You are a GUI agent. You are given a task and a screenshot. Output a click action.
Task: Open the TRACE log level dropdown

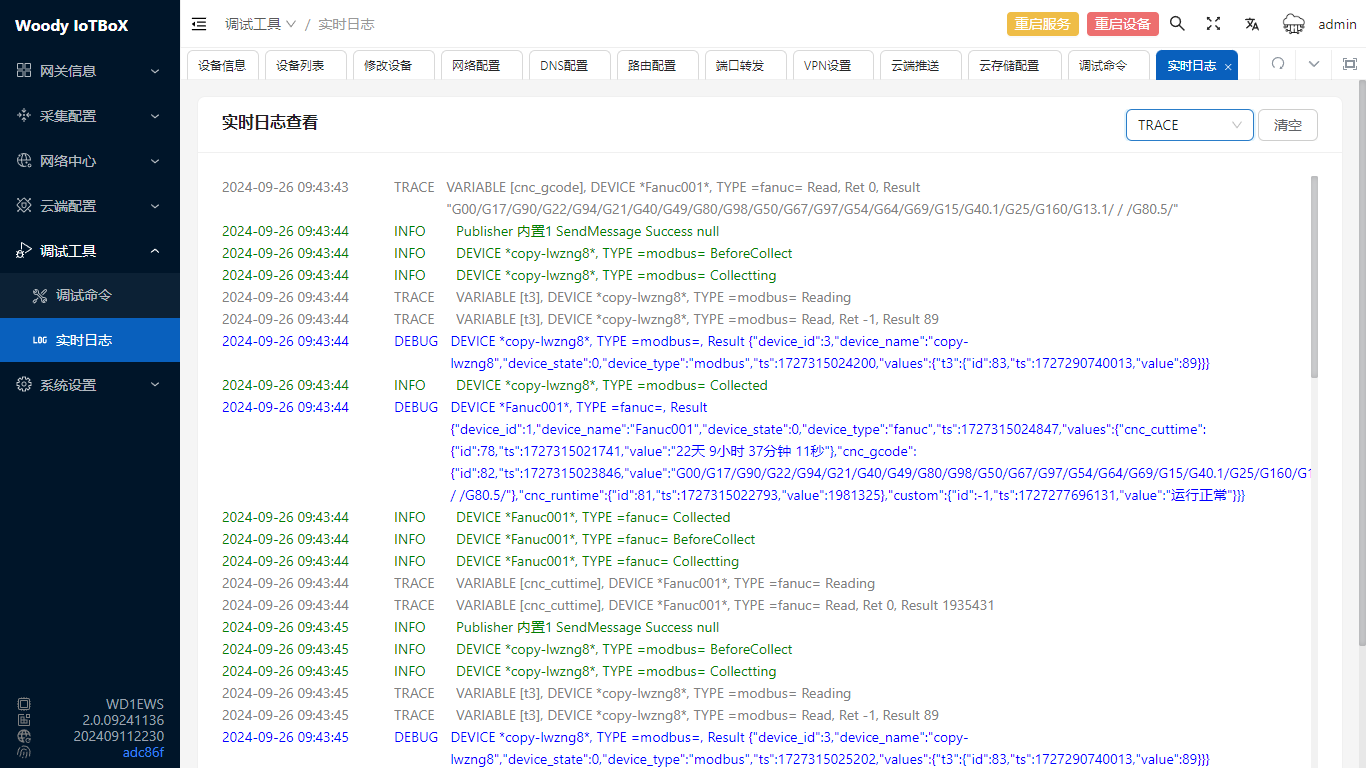[x=1189, y=125]
